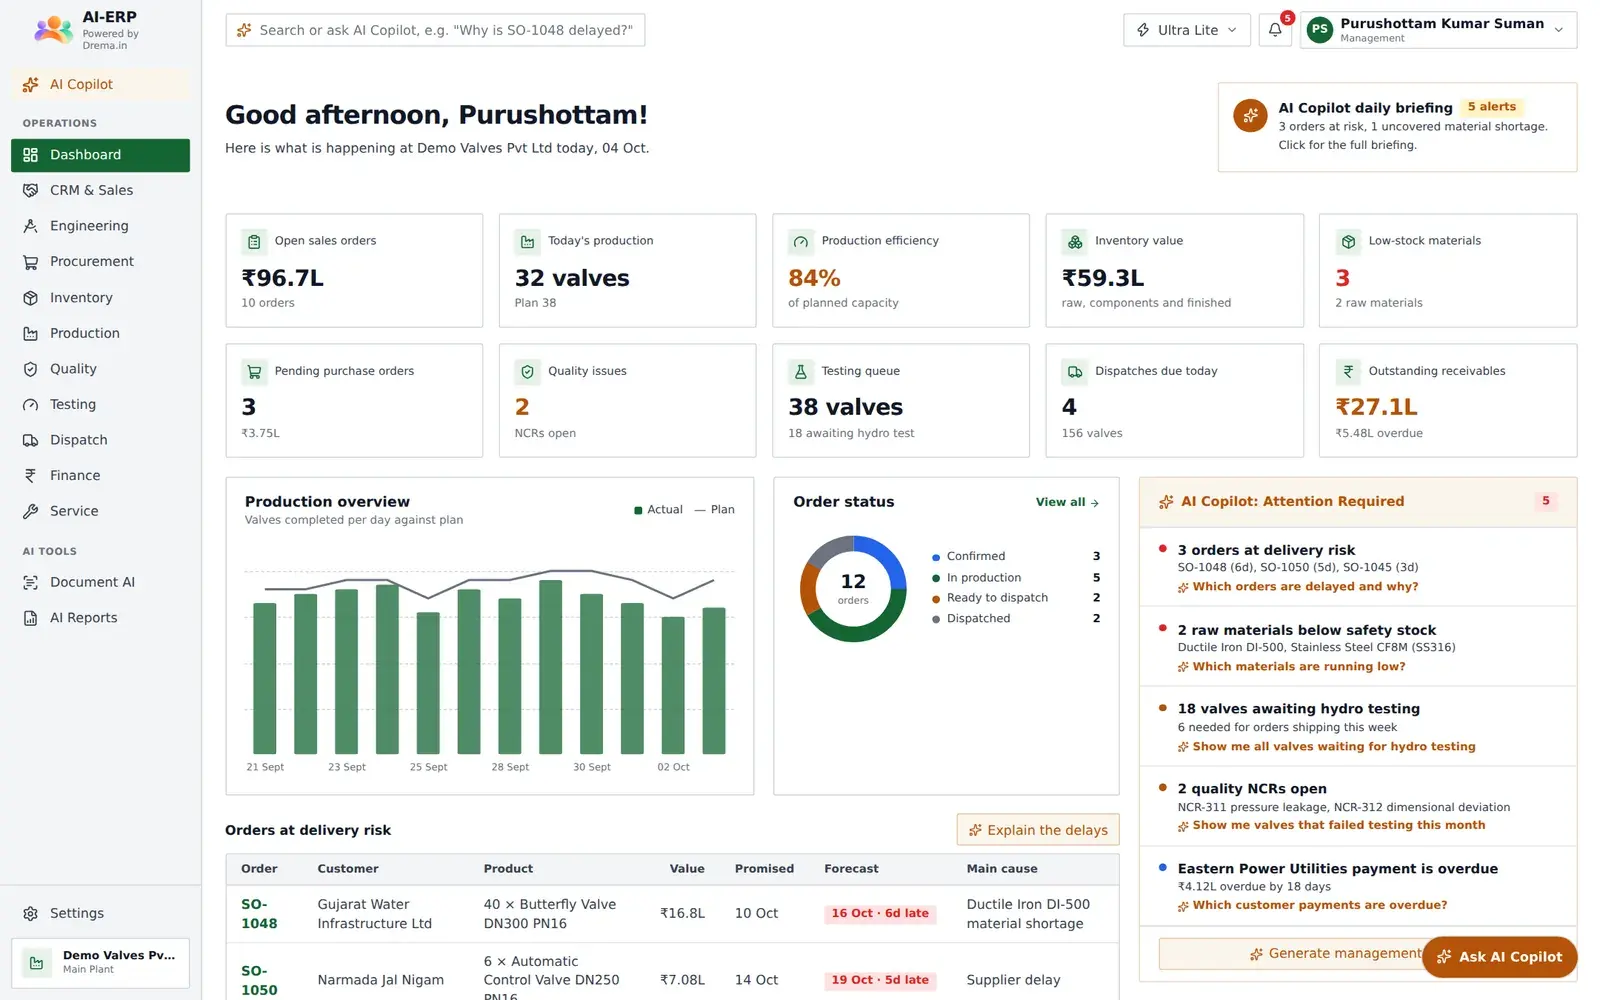
Task: Click the Production efficiency gauge icon
Action: click(800, 241)
